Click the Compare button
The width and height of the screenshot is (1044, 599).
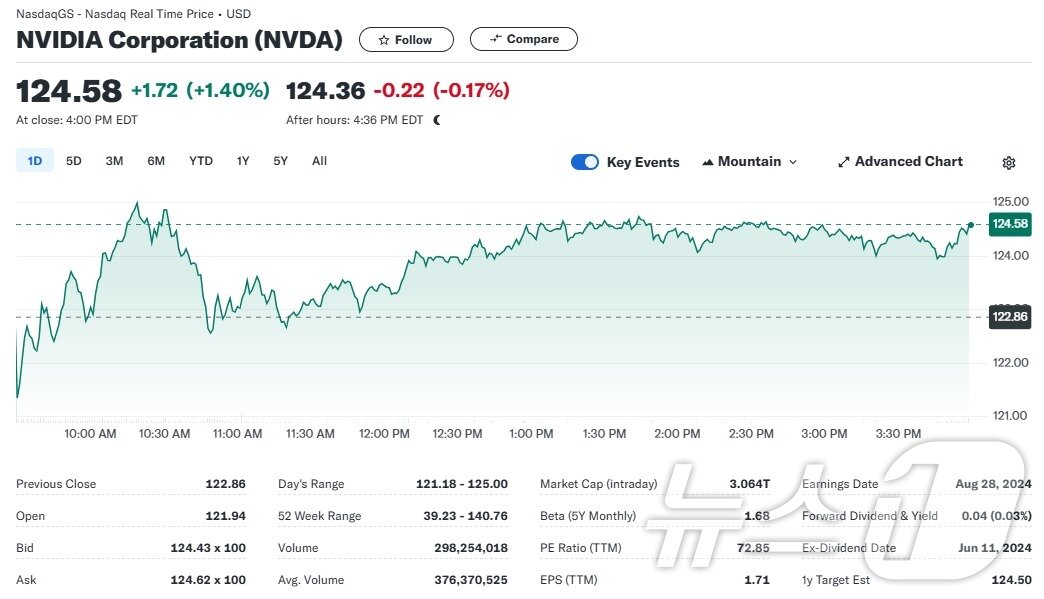(523, 39)
